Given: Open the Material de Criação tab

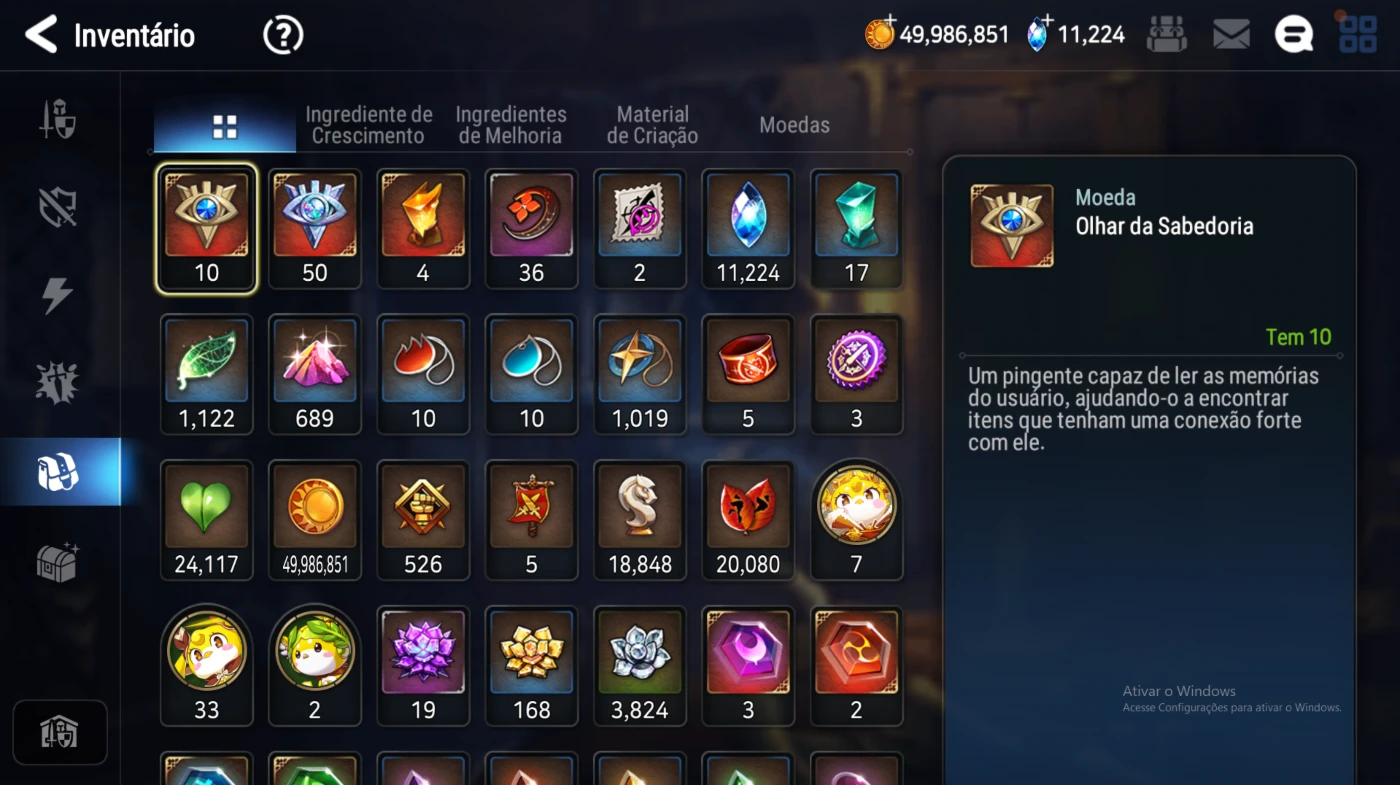Looking at the screenshot, I should [x=653, y=125].
